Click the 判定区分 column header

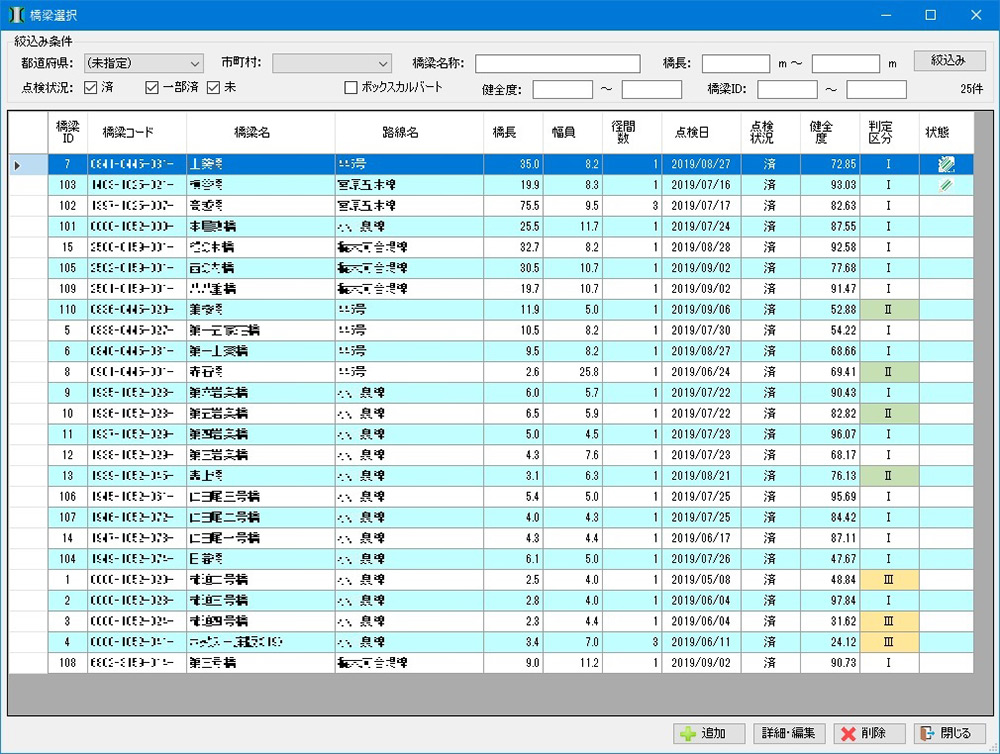click(889, 133)
